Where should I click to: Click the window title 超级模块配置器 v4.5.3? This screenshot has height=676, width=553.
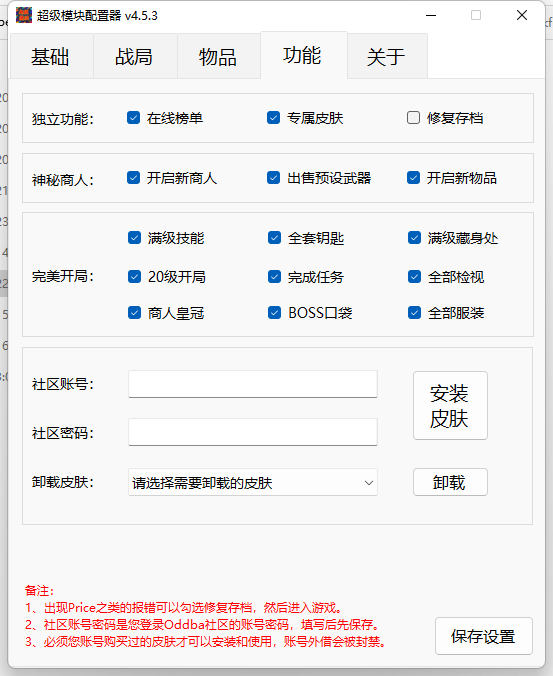pos(97,16)
